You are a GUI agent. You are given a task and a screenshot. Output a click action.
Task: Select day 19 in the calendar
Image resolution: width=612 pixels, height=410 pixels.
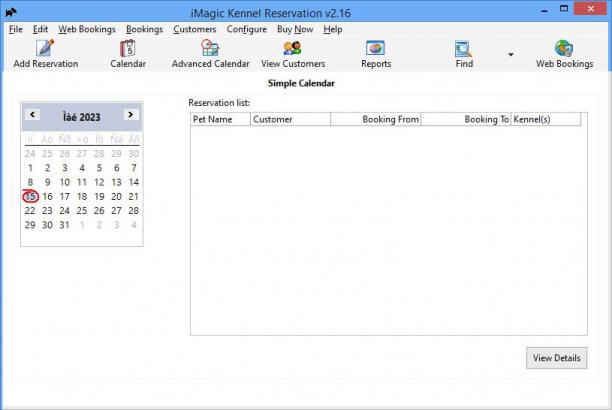point(99,196)
